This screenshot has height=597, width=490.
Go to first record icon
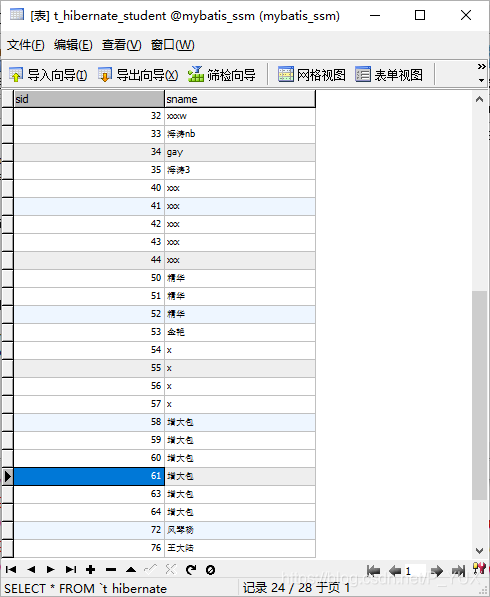(11, 570)
